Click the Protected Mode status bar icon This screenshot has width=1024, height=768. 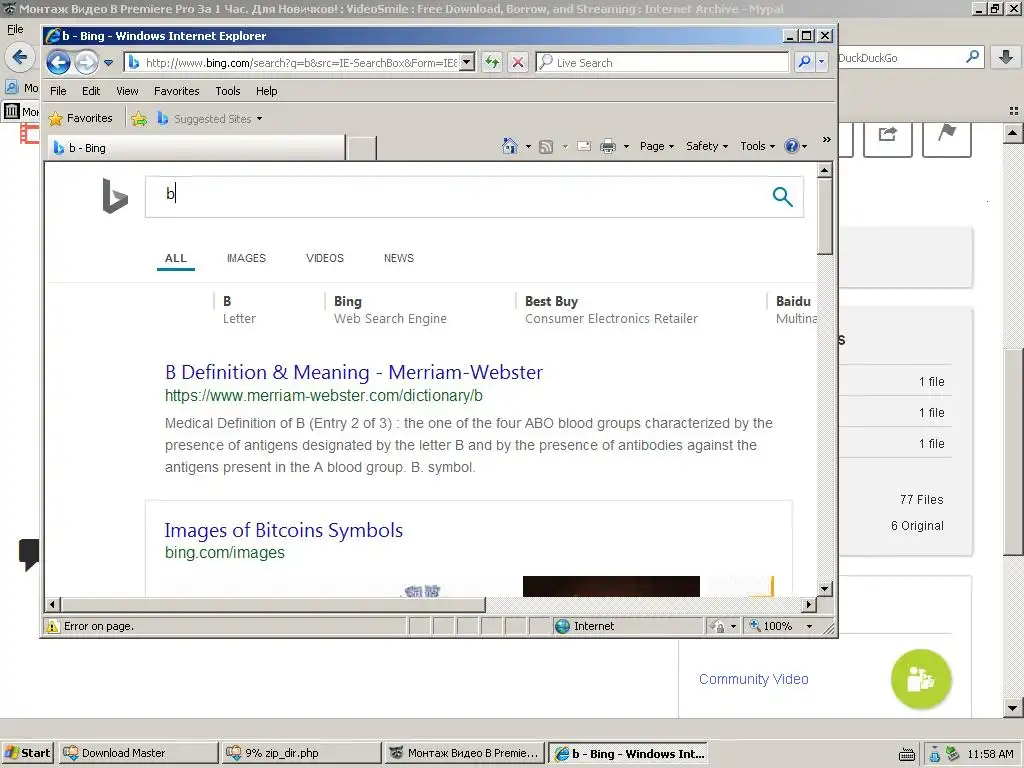(x=717, y=626)
